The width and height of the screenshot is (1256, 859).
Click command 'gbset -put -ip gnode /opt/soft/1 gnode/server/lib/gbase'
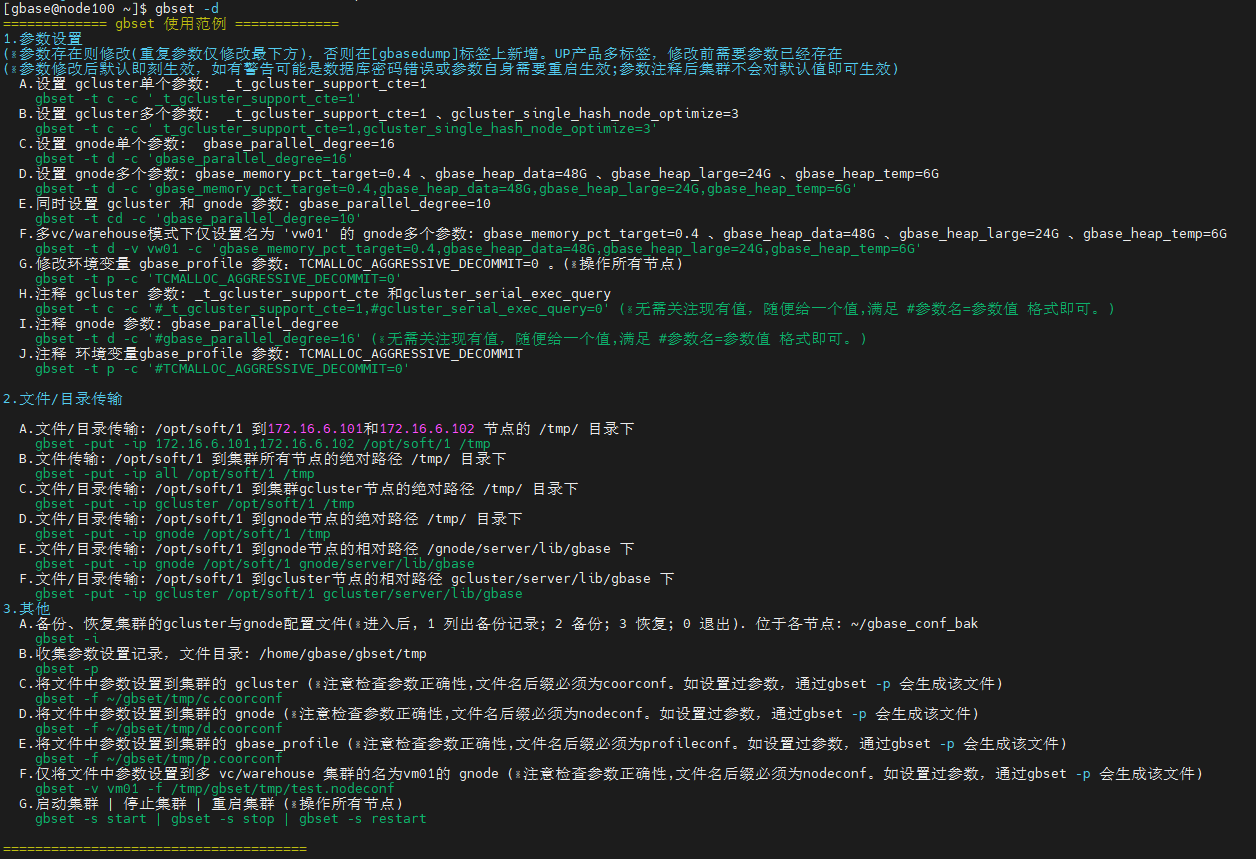click(255, 563)
